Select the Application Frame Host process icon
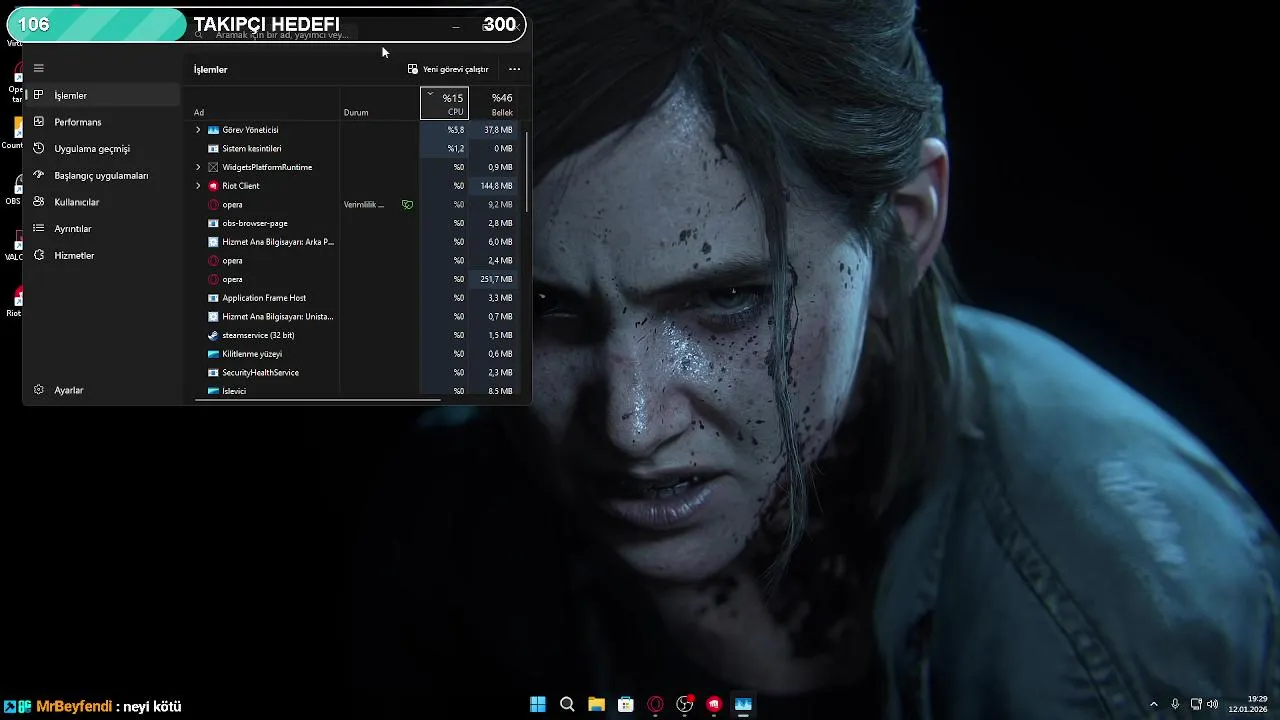Image resolution: width=1280 pixels, height=720 pixels. [x=213, y=298]
